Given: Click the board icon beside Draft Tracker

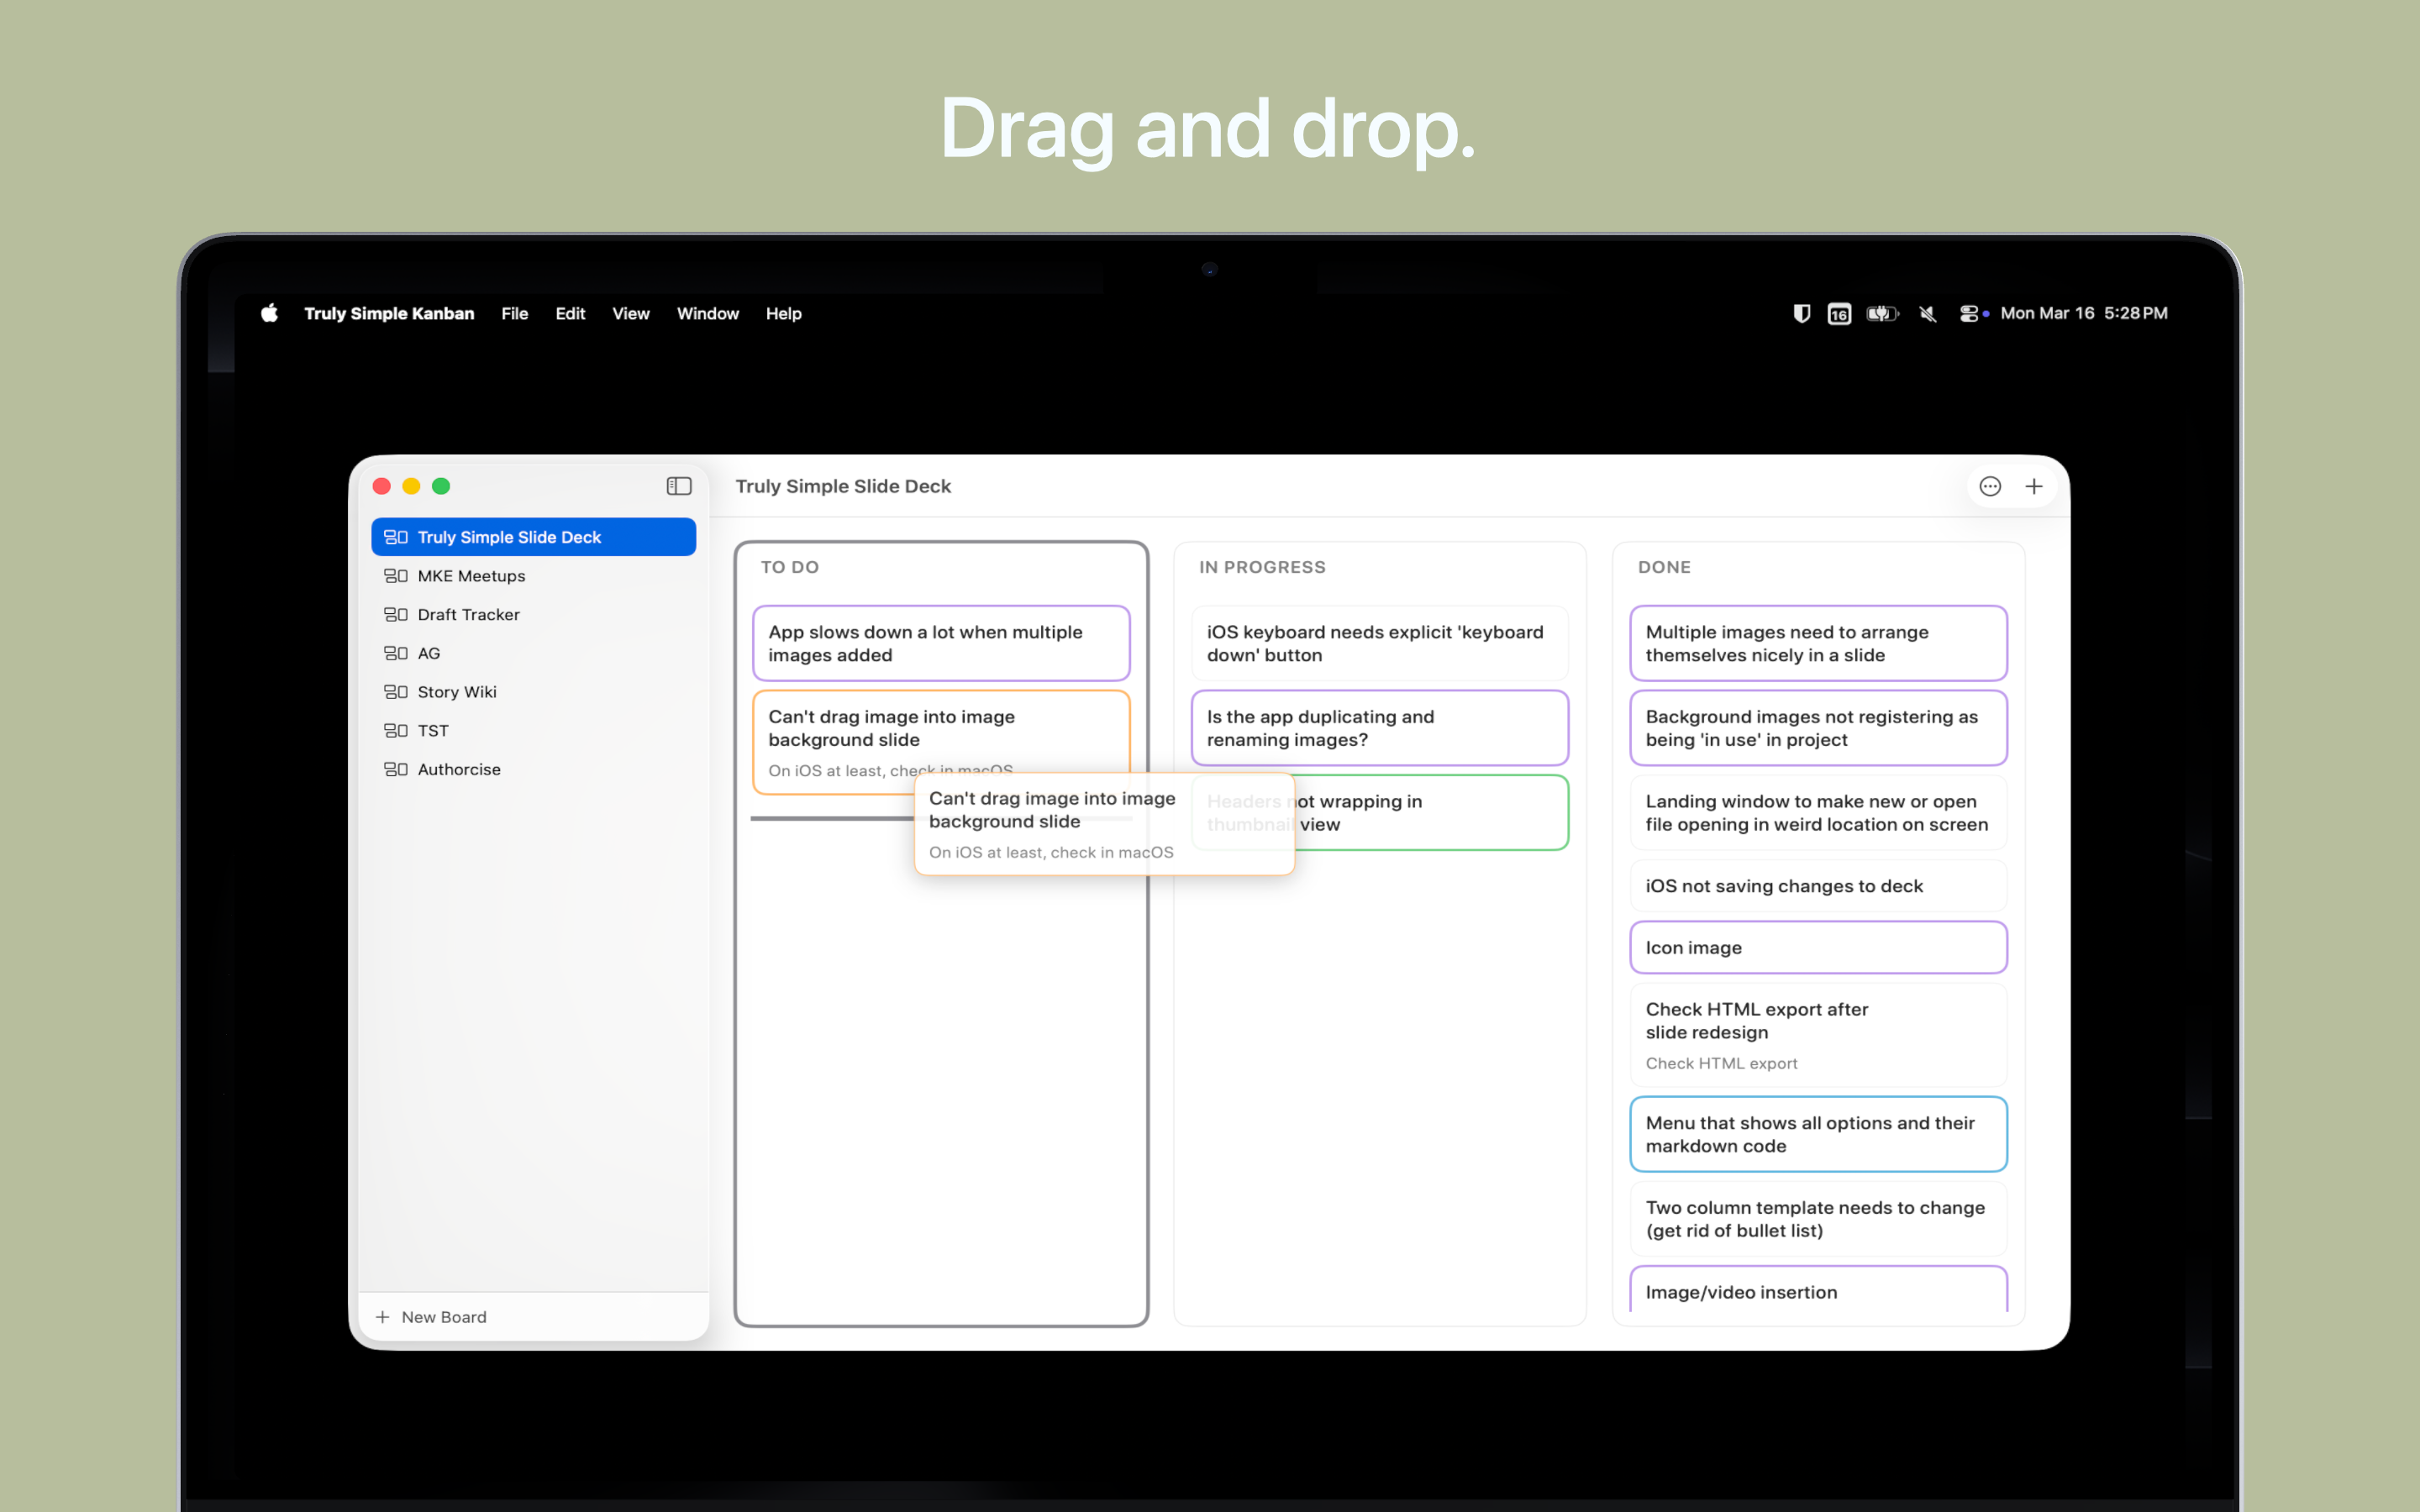Looking at the screenshot, I should coord(396,614).
